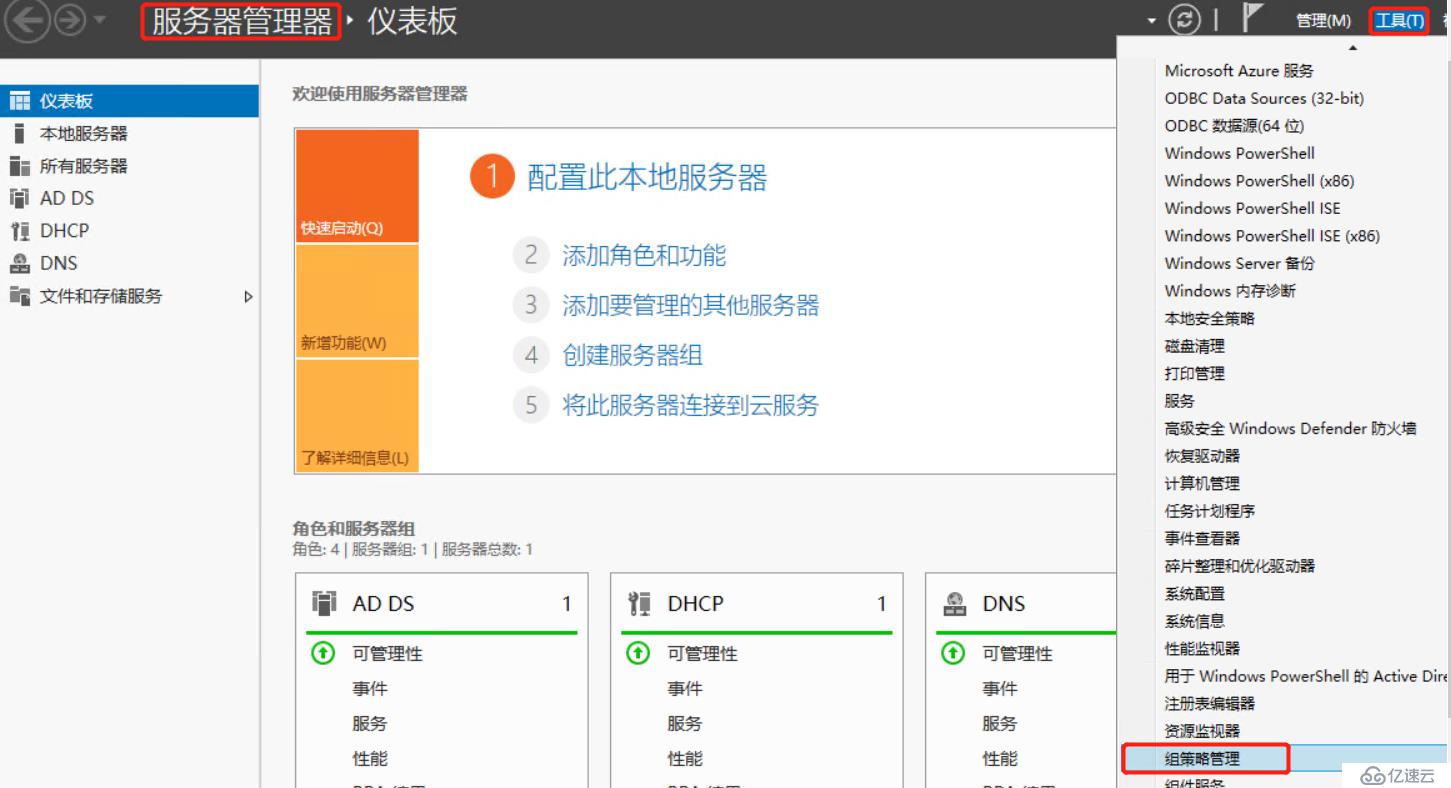
Task: Open the 工具(T) menu
Action: coord(1399,21)
